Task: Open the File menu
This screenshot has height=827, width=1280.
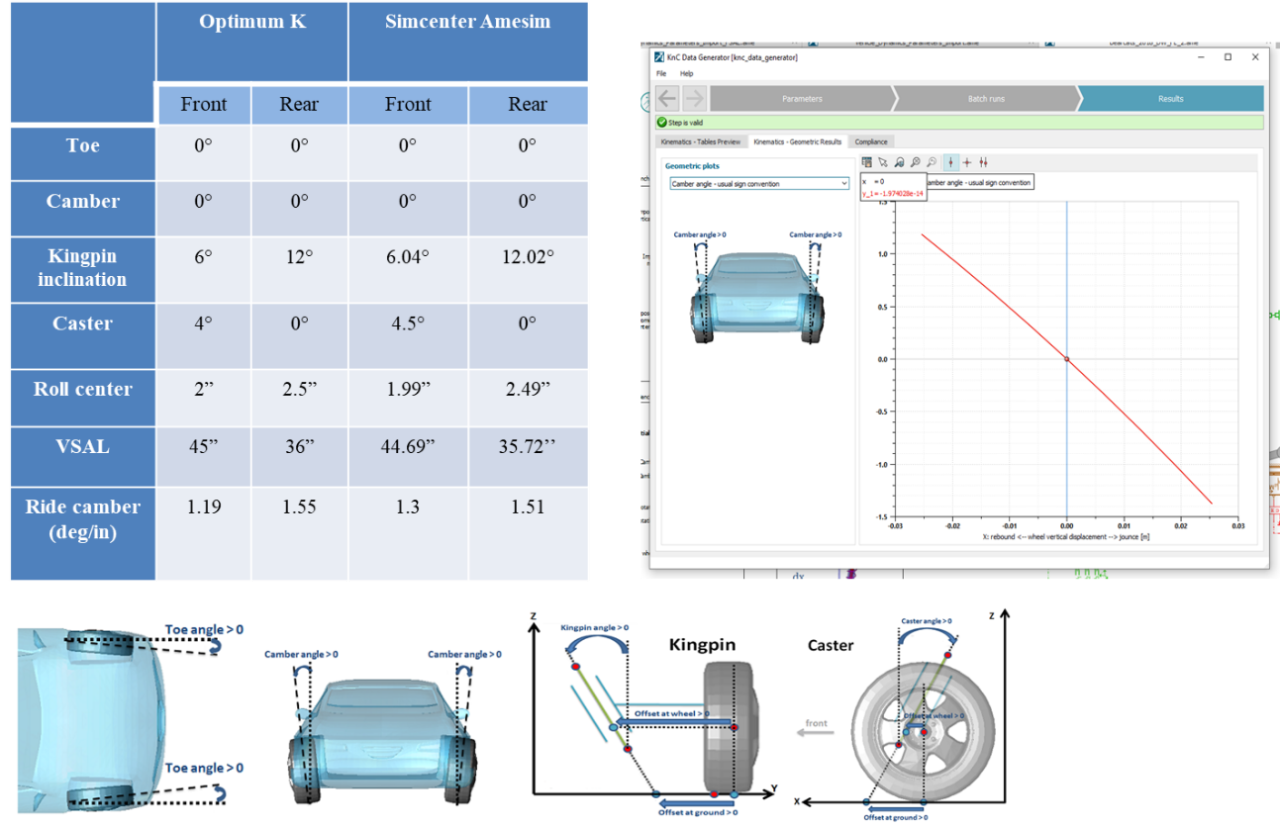Action: click(x=661, y=74)
